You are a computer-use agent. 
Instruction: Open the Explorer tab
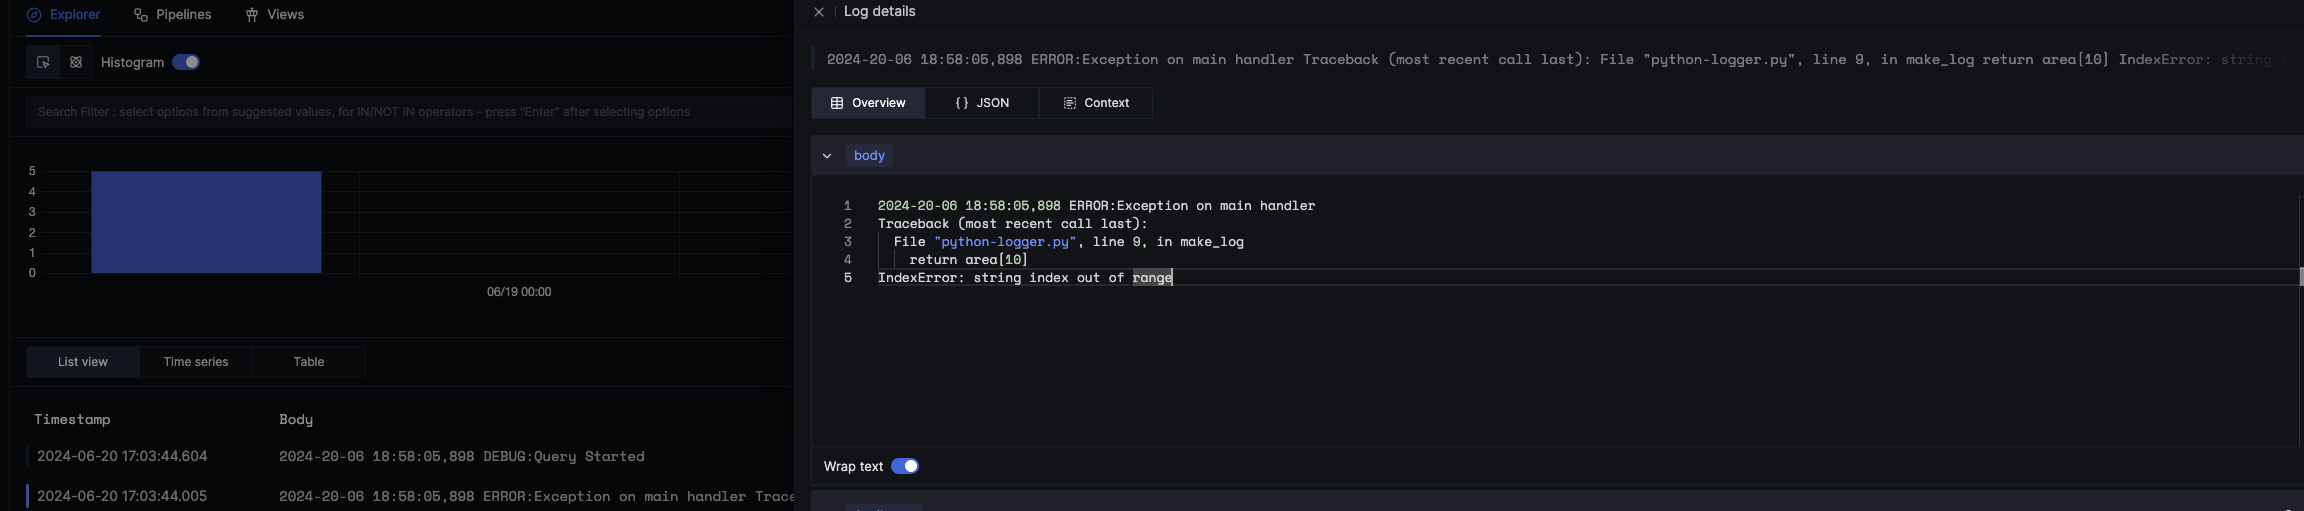point(63,15)
